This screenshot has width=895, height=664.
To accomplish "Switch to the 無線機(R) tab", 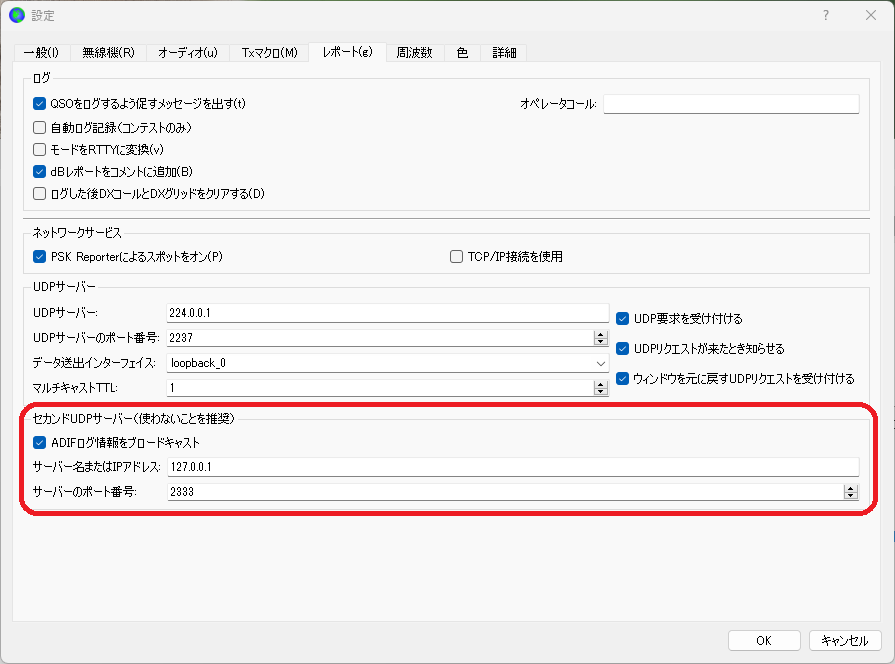I will pyautogui.click(x=108, y=53).
